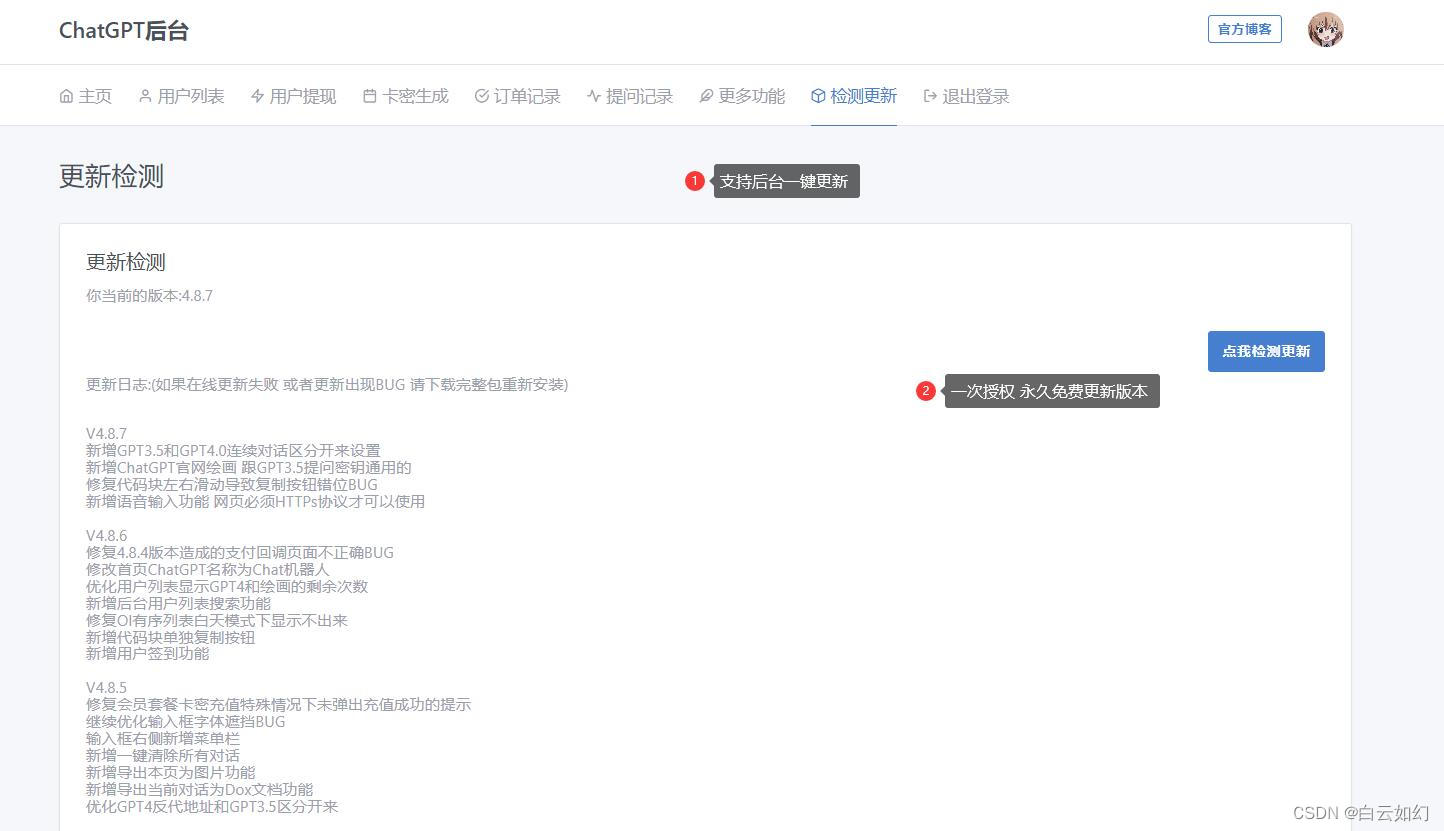1444x831 pixels.
Task: Click the line 新增GPT3.5和GPT4.0连续对话区分开来设置
Action: click(x=233, y=451)
